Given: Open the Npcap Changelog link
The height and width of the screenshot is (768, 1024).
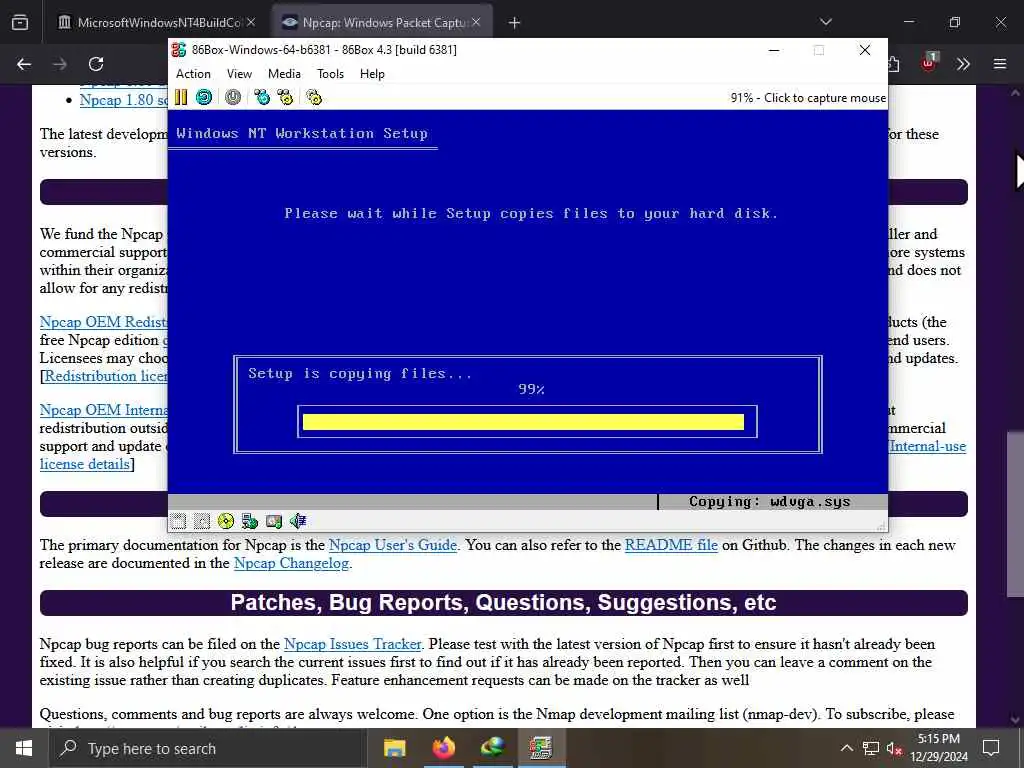Looking at the screenshot, I should (291, 563).
